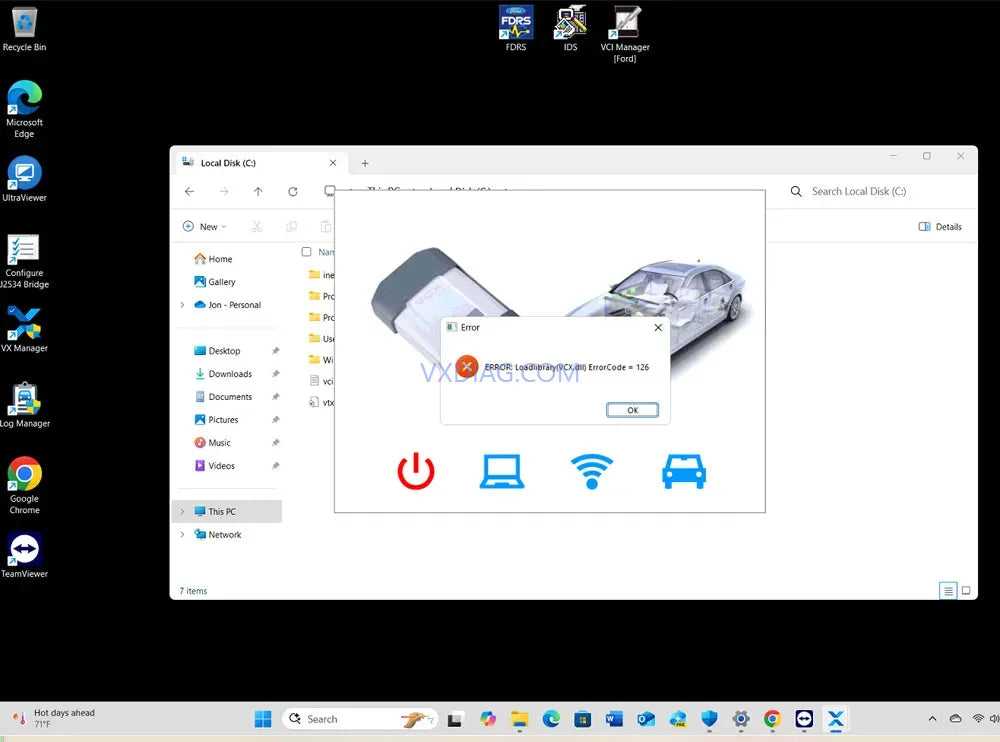This screenshot has height=742, width=1000.
Task: Switch Explorer to large thumbnails view
Action: coord(966,591)
